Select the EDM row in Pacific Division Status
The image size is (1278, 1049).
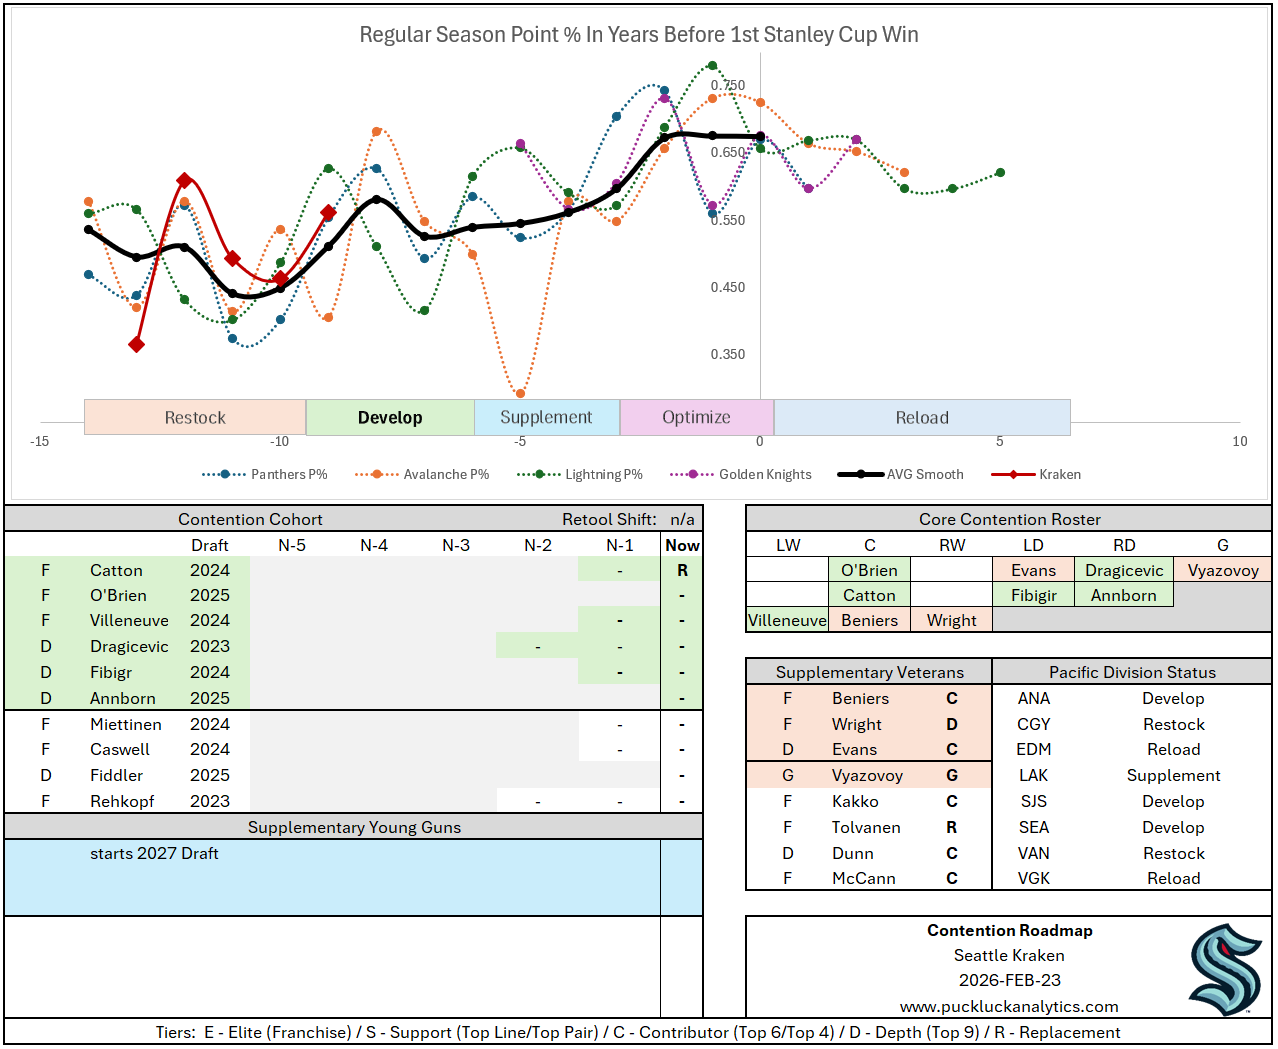[1033, 749]
